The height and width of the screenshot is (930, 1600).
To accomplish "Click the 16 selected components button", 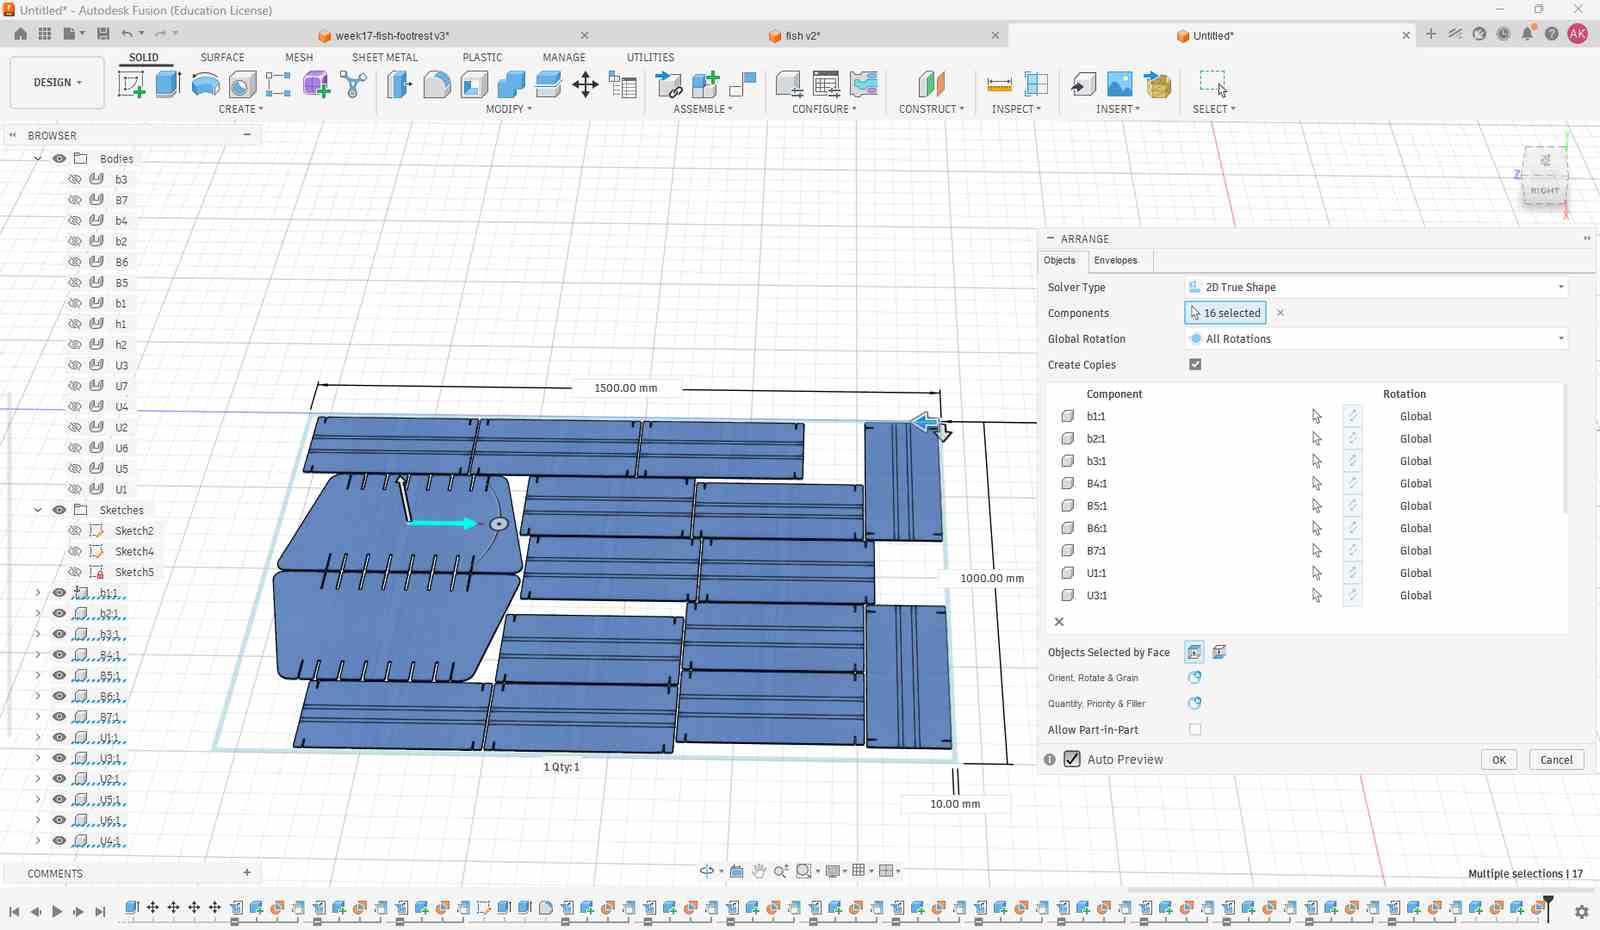I will 1226,313.
